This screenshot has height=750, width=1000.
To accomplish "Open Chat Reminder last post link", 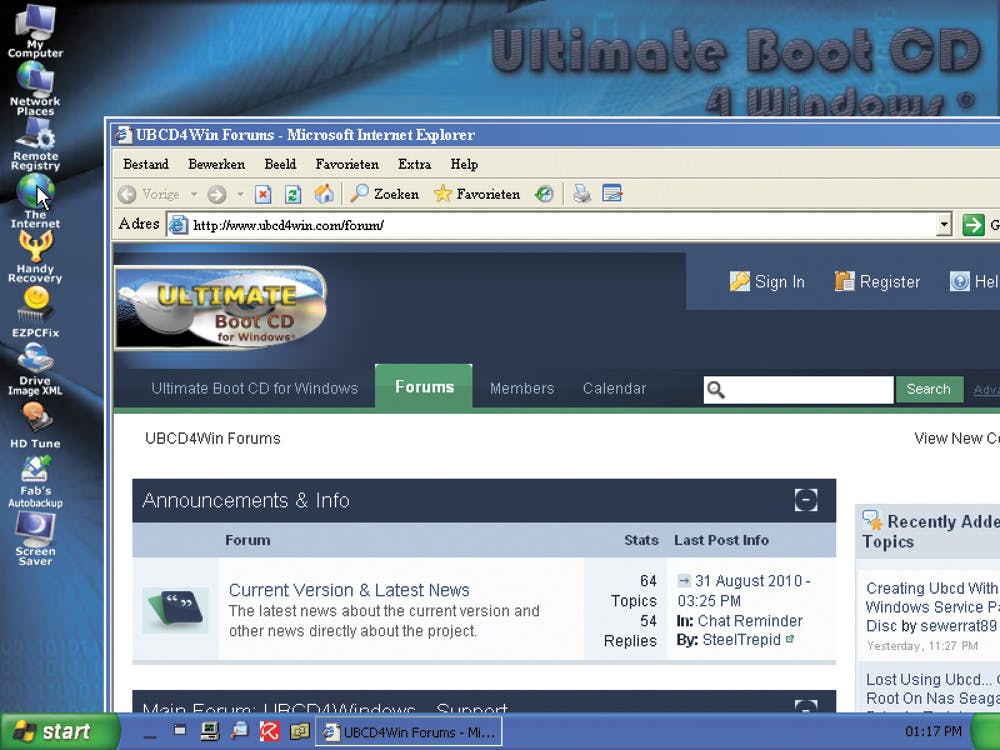I will [750, 621].
